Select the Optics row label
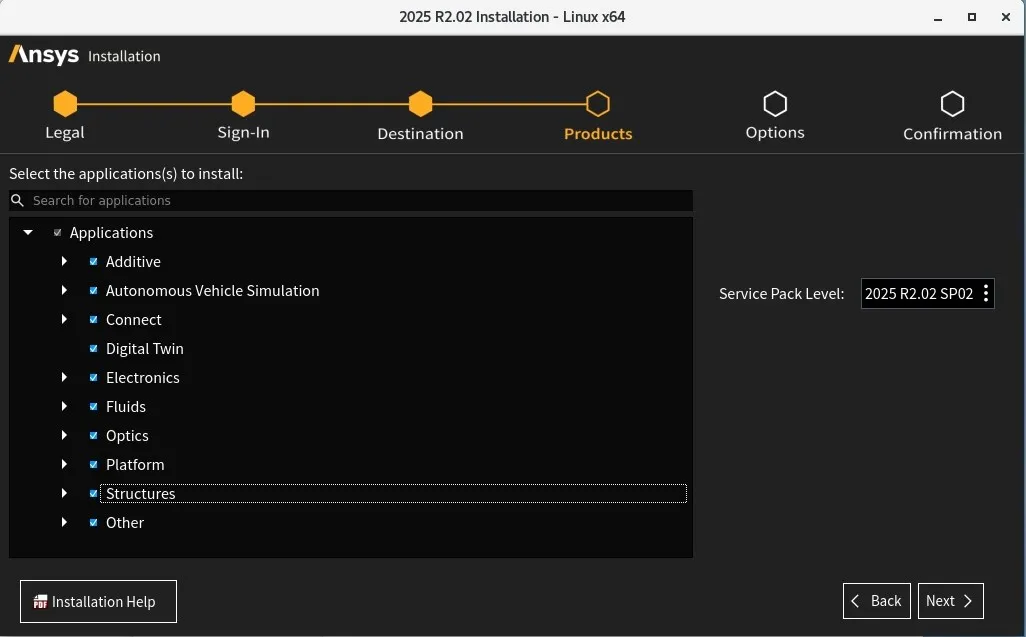The height and width of the screenshot is (637, 1026). tap(127, 436)
